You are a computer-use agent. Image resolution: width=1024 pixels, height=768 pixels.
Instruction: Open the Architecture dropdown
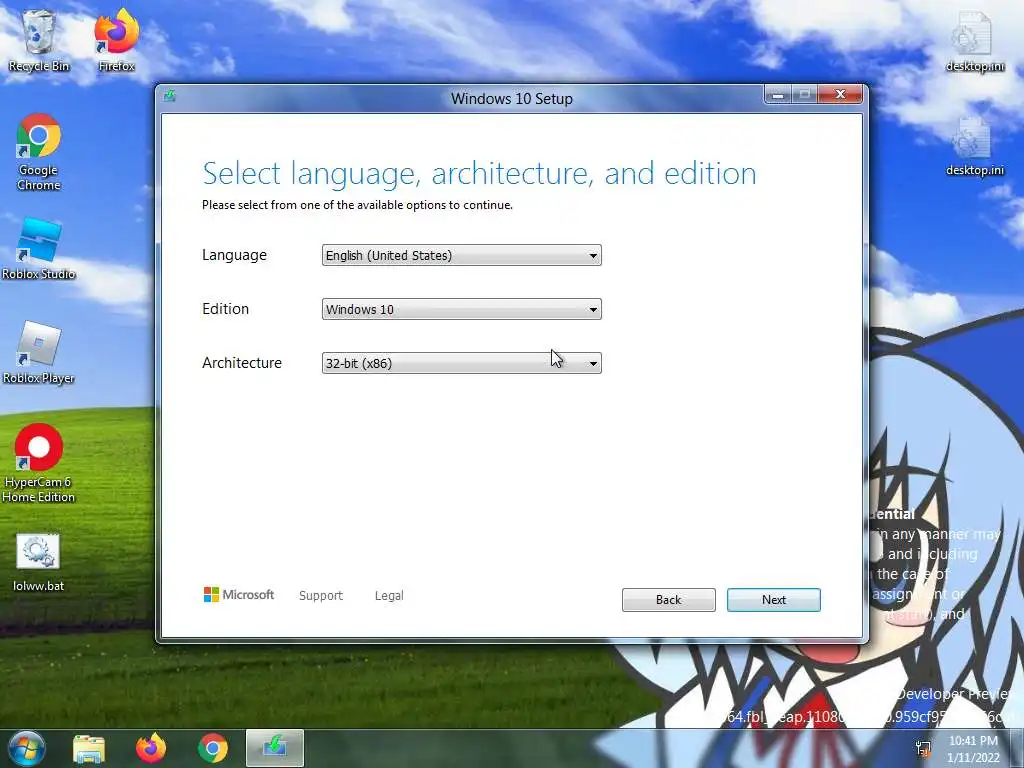pos(461,363)
